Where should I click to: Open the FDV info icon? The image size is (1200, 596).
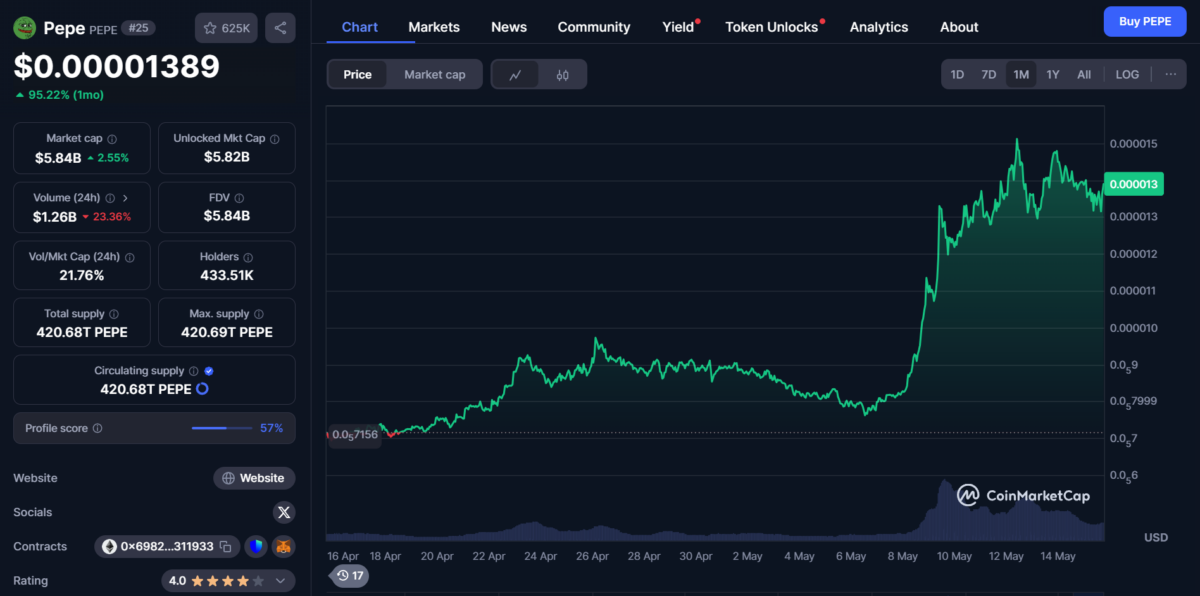pyautogui.click(x=239, y=198)
